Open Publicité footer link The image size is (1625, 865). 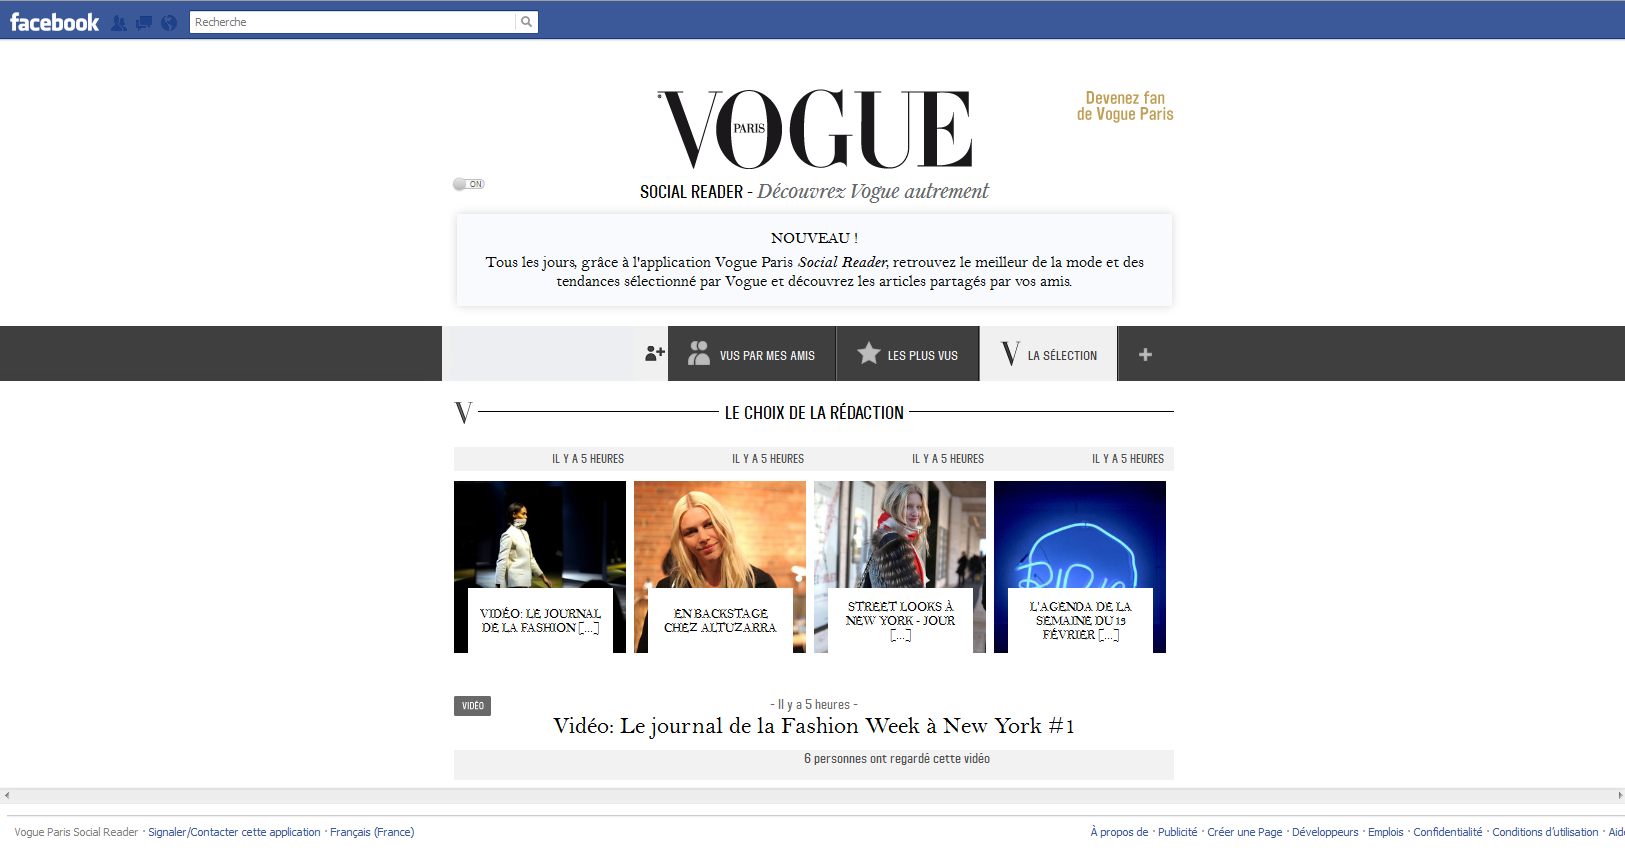coord(1177,832)
